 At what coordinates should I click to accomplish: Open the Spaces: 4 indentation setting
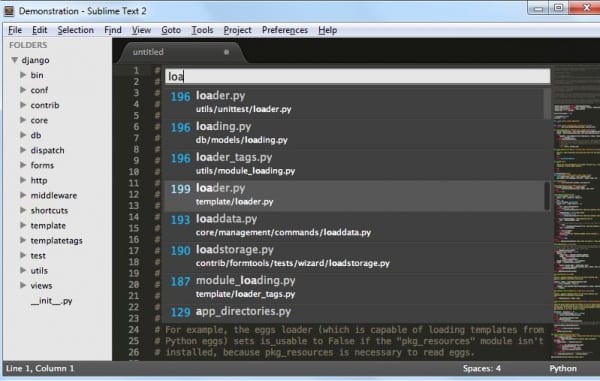pos(482,369)
